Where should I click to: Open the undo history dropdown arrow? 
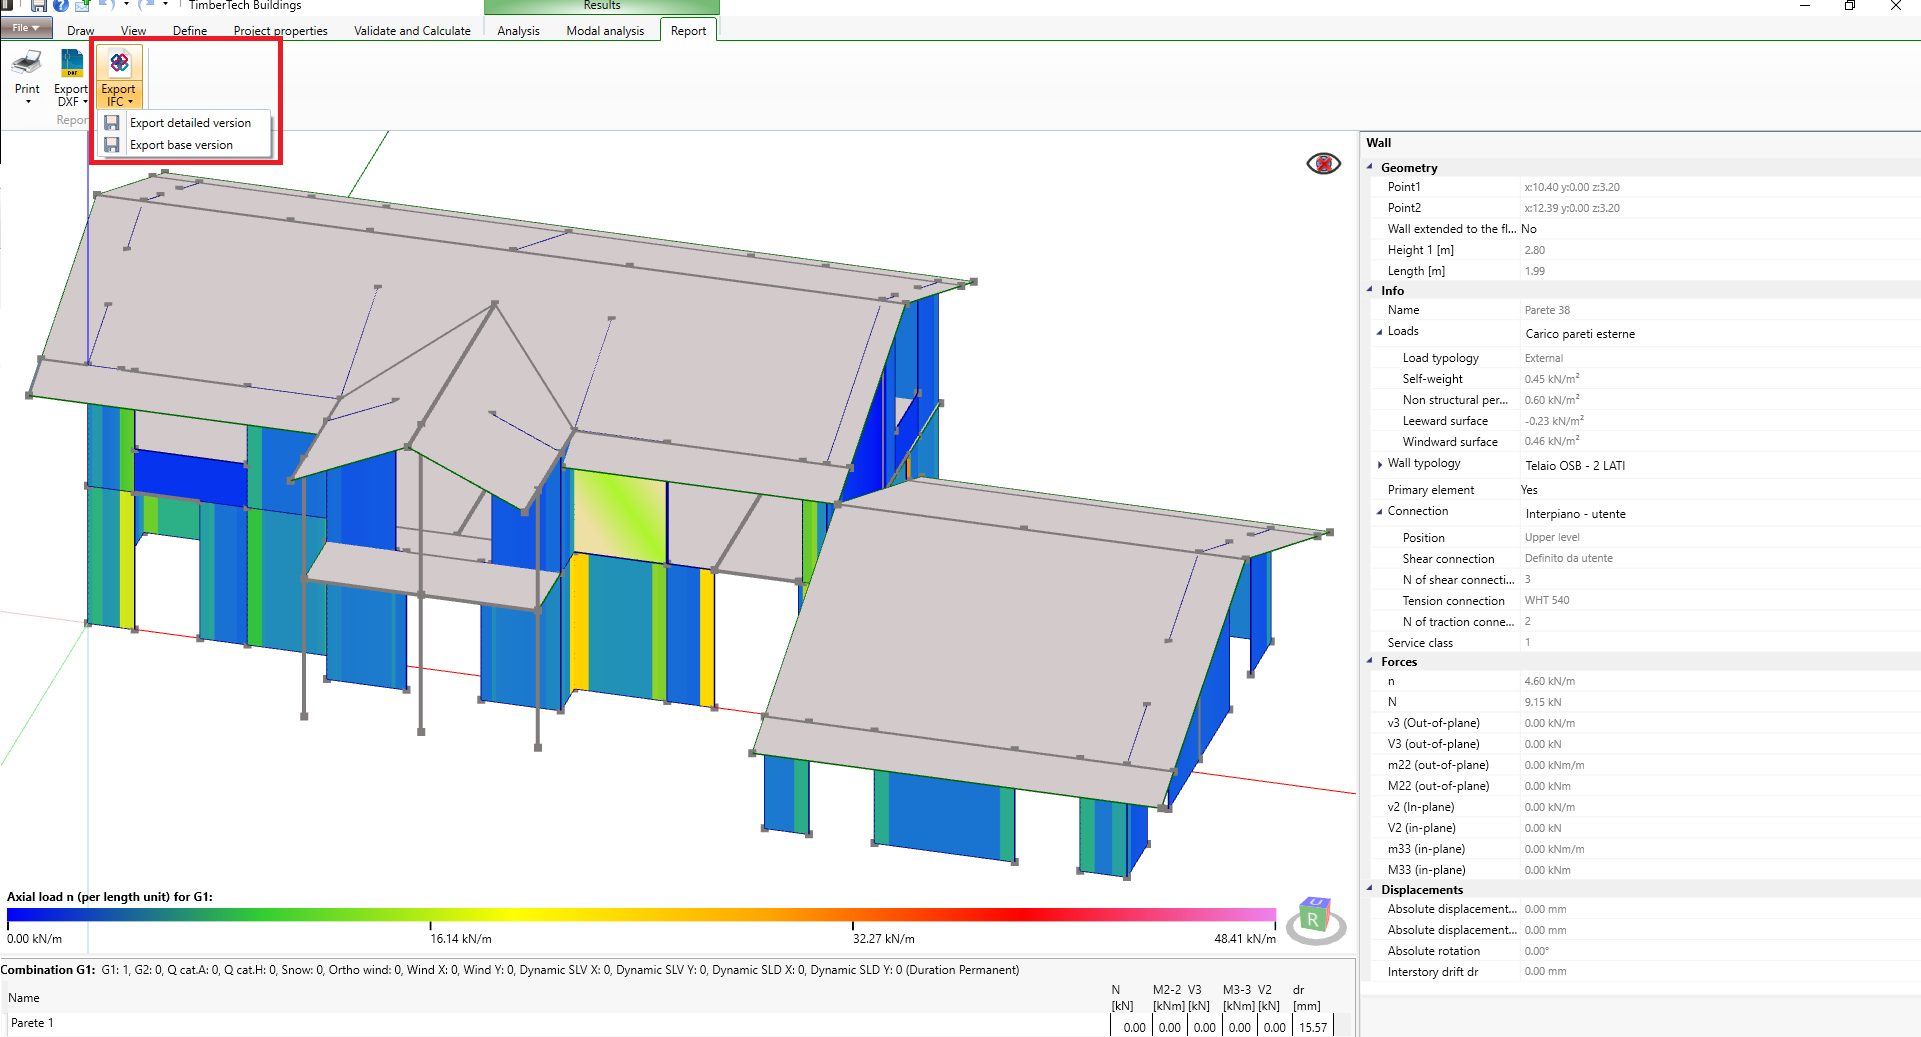(126, 5)
